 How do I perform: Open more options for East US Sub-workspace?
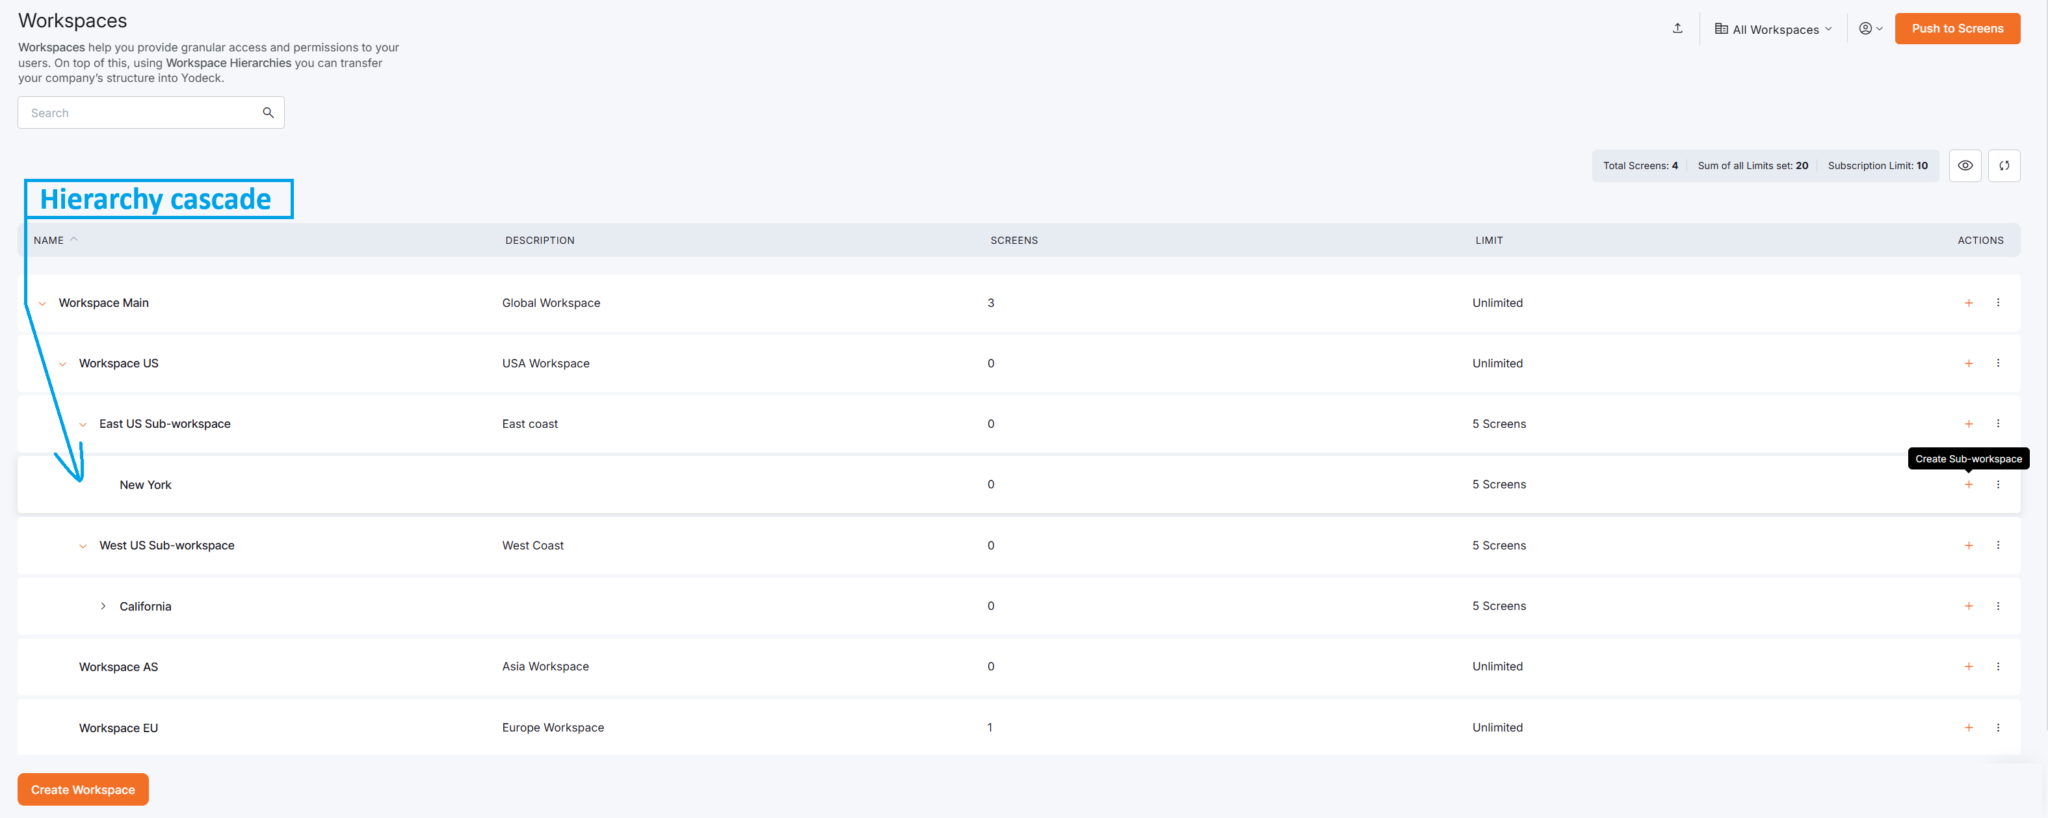1998,424
